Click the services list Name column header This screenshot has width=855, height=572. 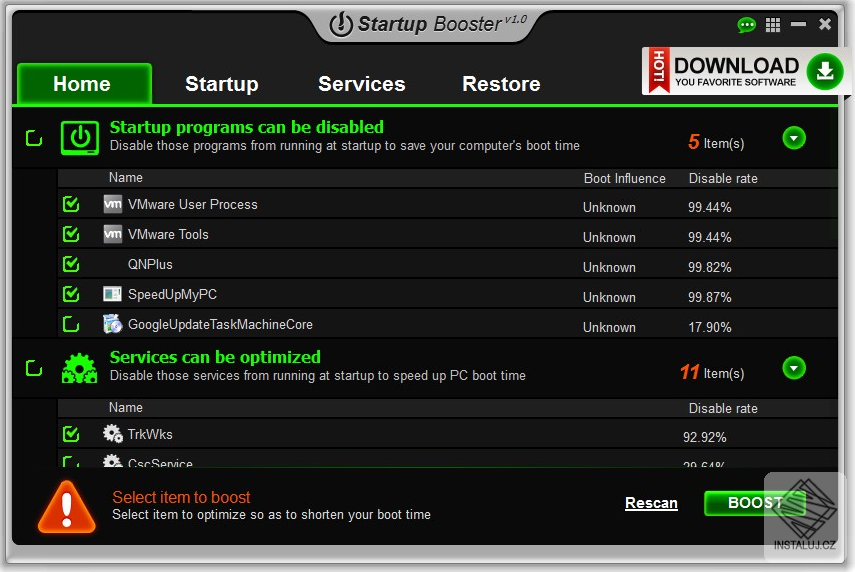coord(125,407)
